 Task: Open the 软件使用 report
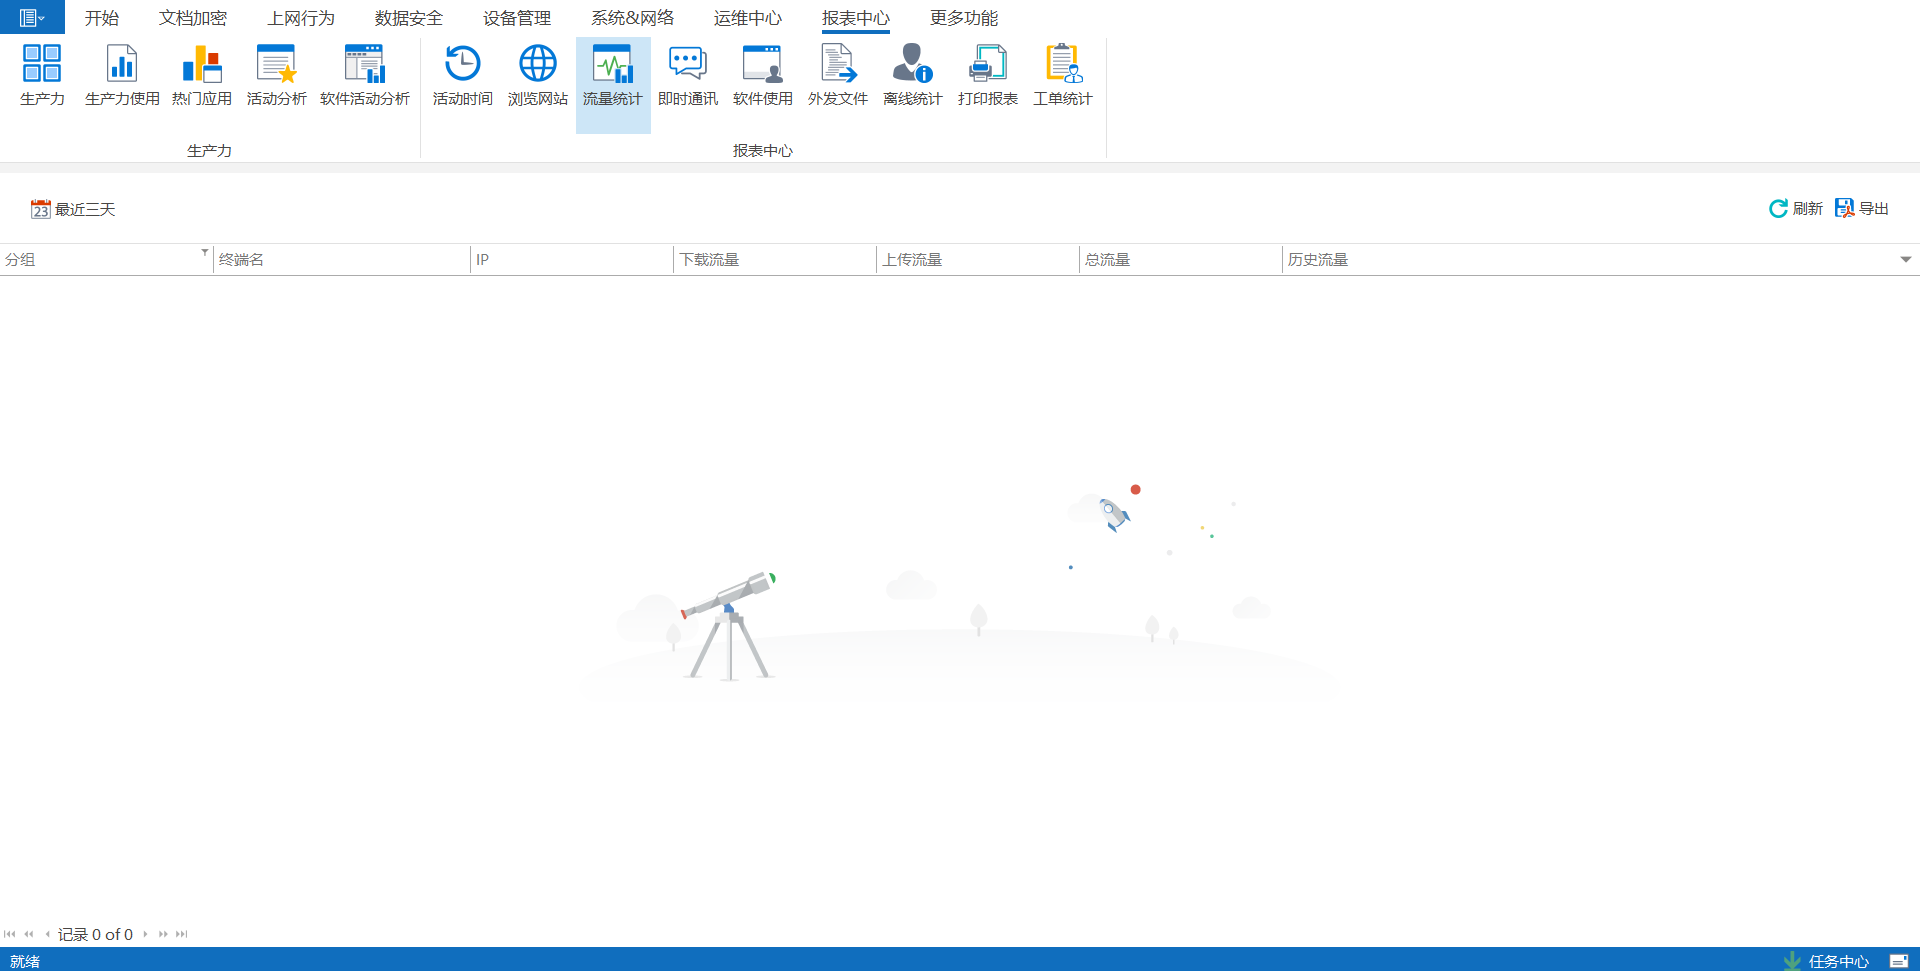[x=763, y=76]
